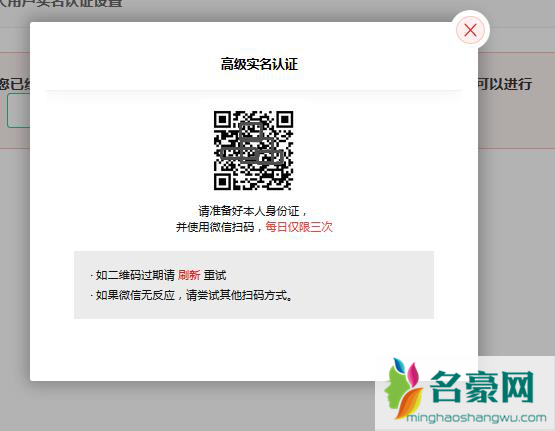Click the green outlined button behind the dialog

[x=18, y=110]
